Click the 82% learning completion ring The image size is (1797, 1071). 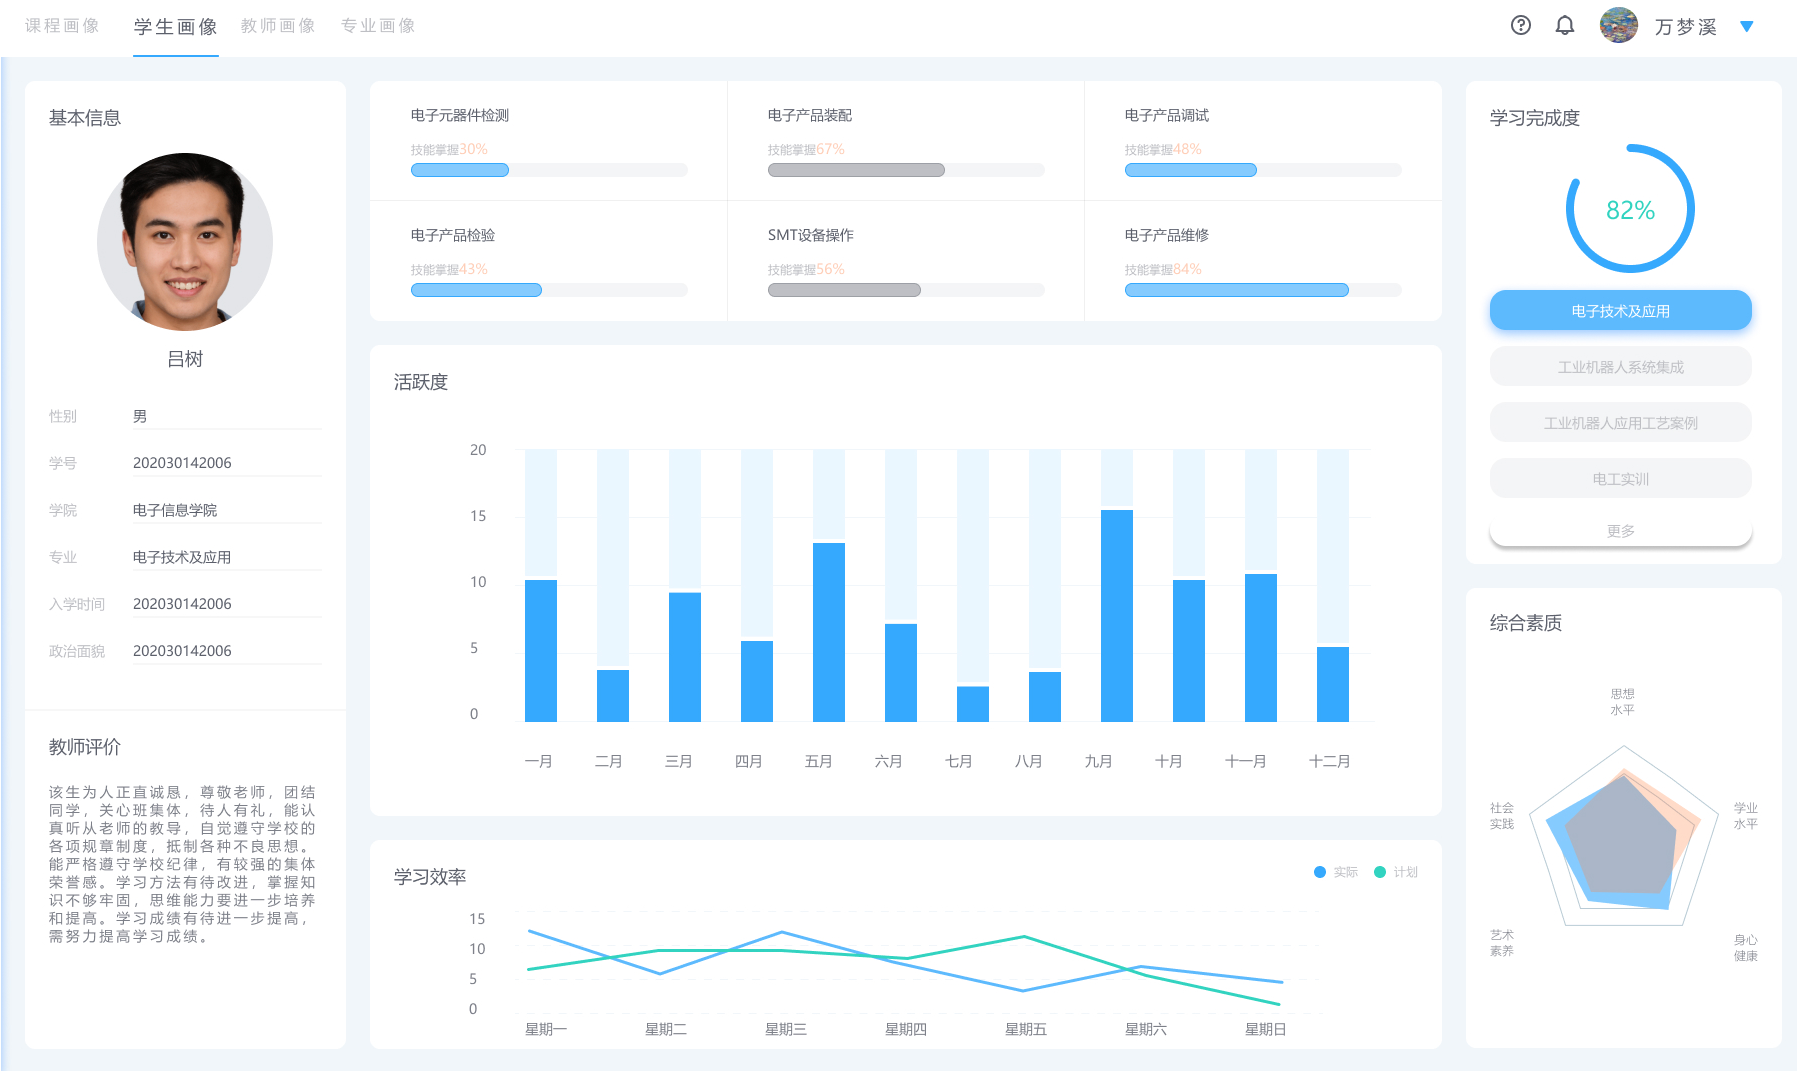click(1630, 210)
